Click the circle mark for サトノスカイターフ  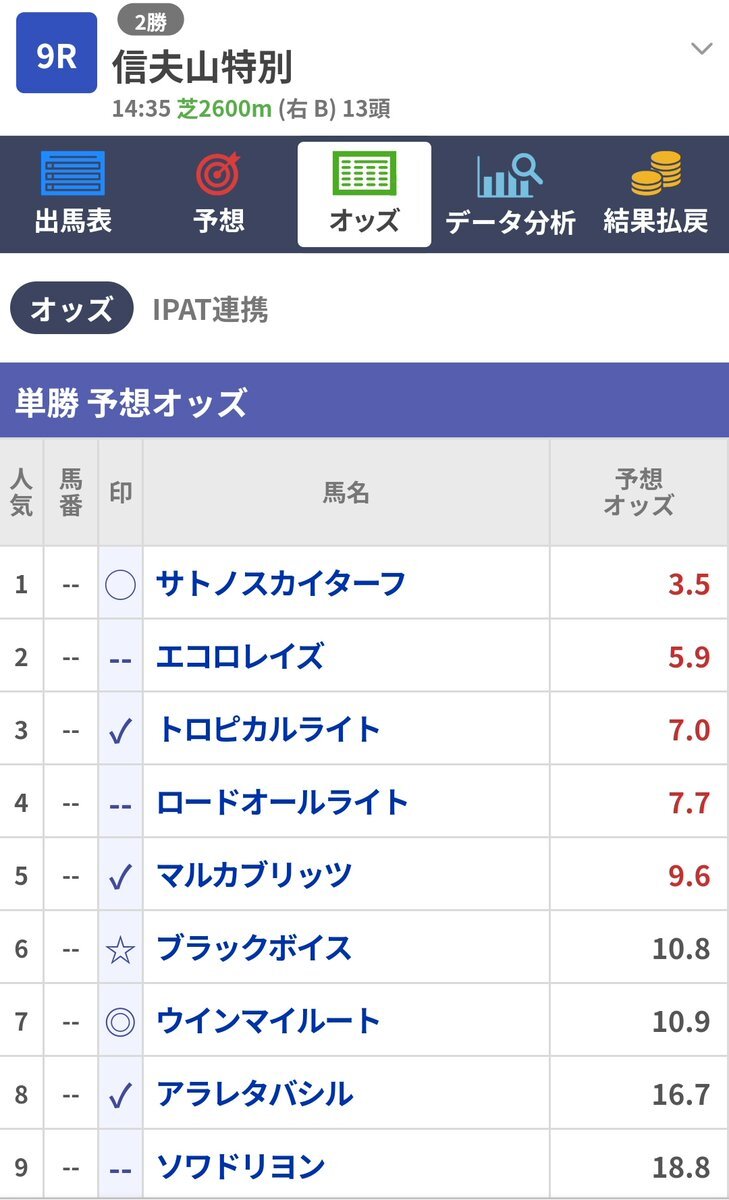(120, 583)
